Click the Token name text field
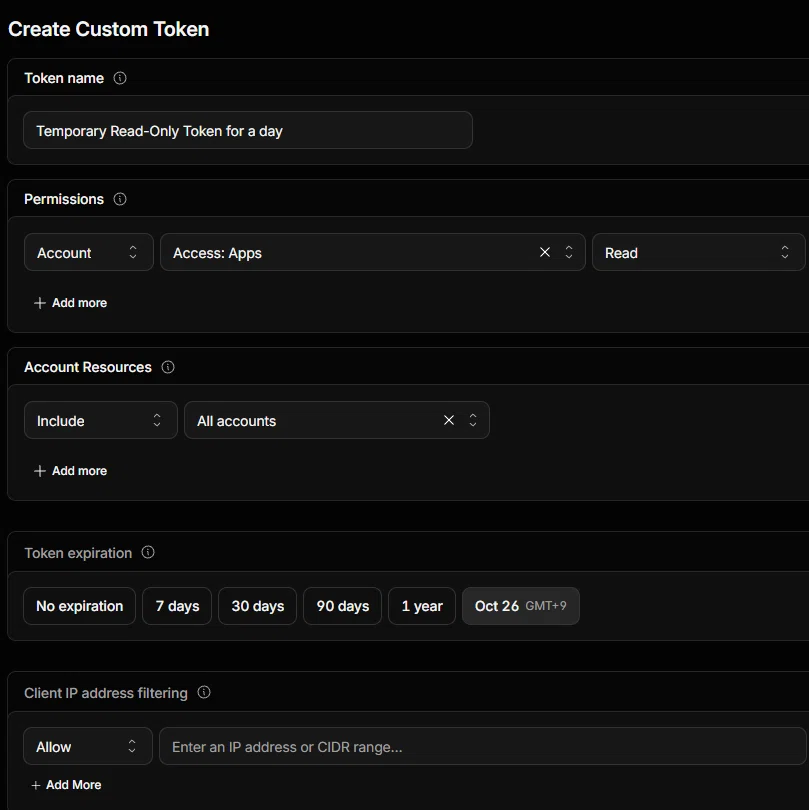The width and height of the screenshot is (809, 810). click(248, 130)
